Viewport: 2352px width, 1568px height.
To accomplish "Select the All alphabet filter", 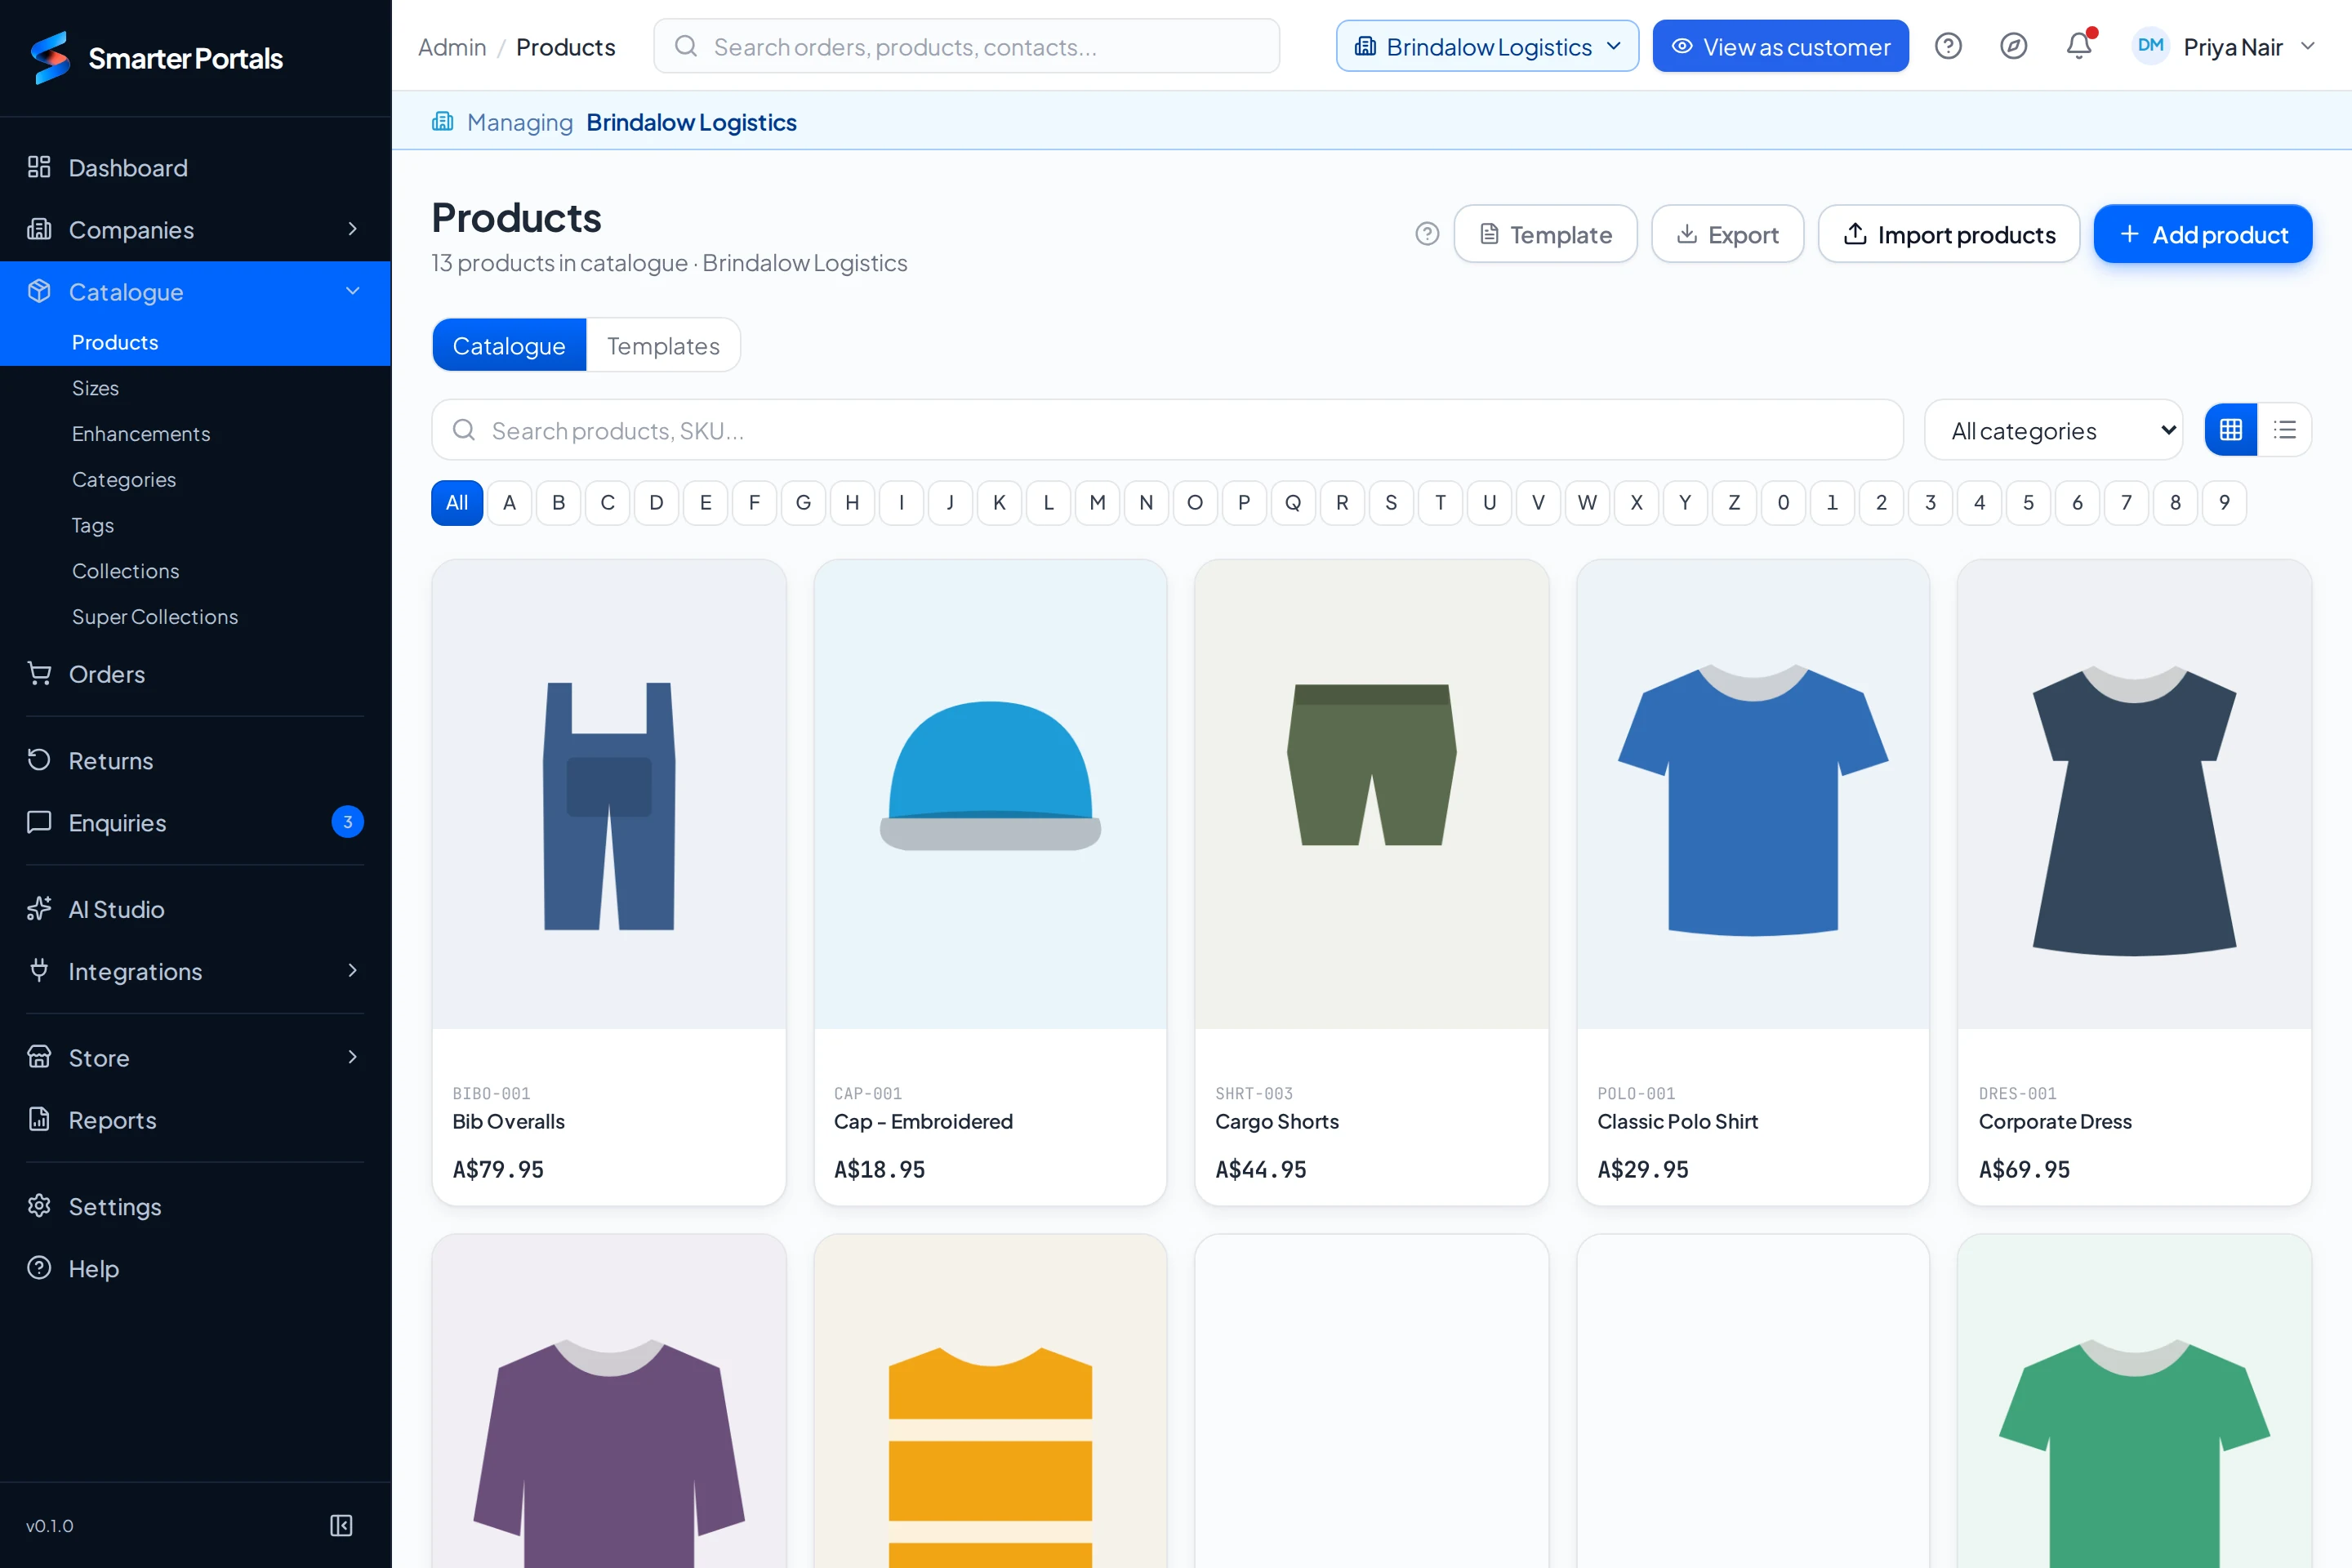I will [457, 502].
